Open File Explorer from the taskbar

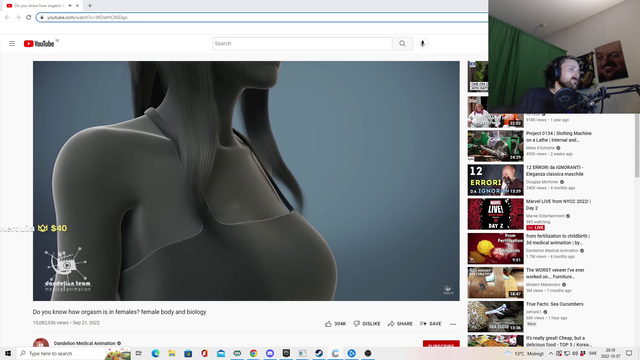click(172, 353)
